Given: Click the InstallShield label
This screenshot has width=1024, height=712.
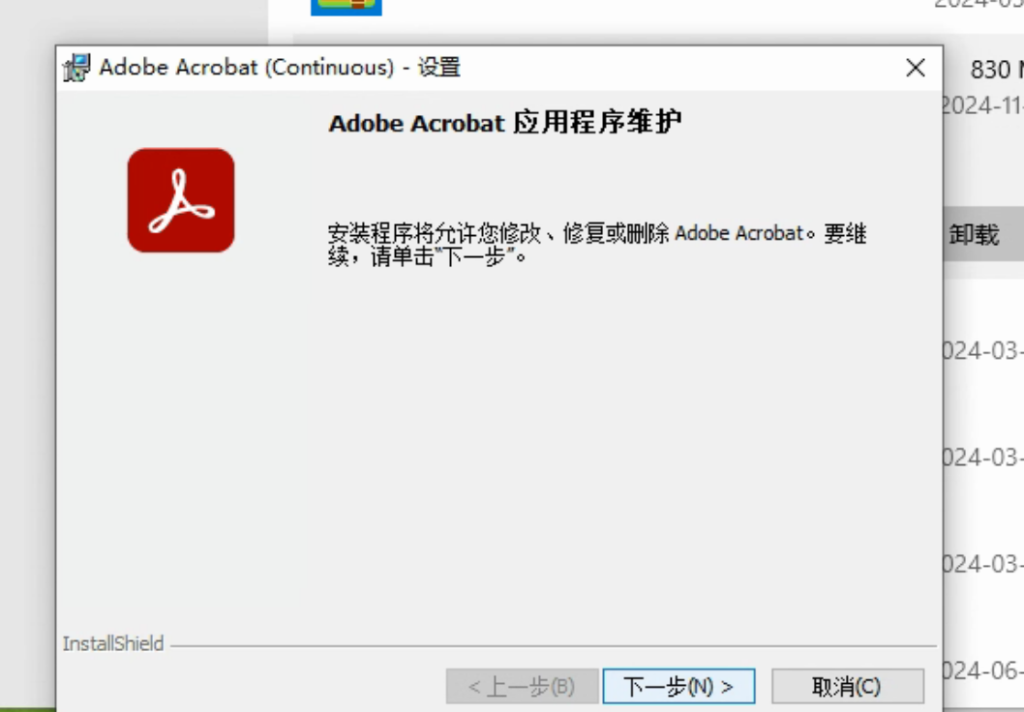Looking at the screenshot, I should pos(113,643).
